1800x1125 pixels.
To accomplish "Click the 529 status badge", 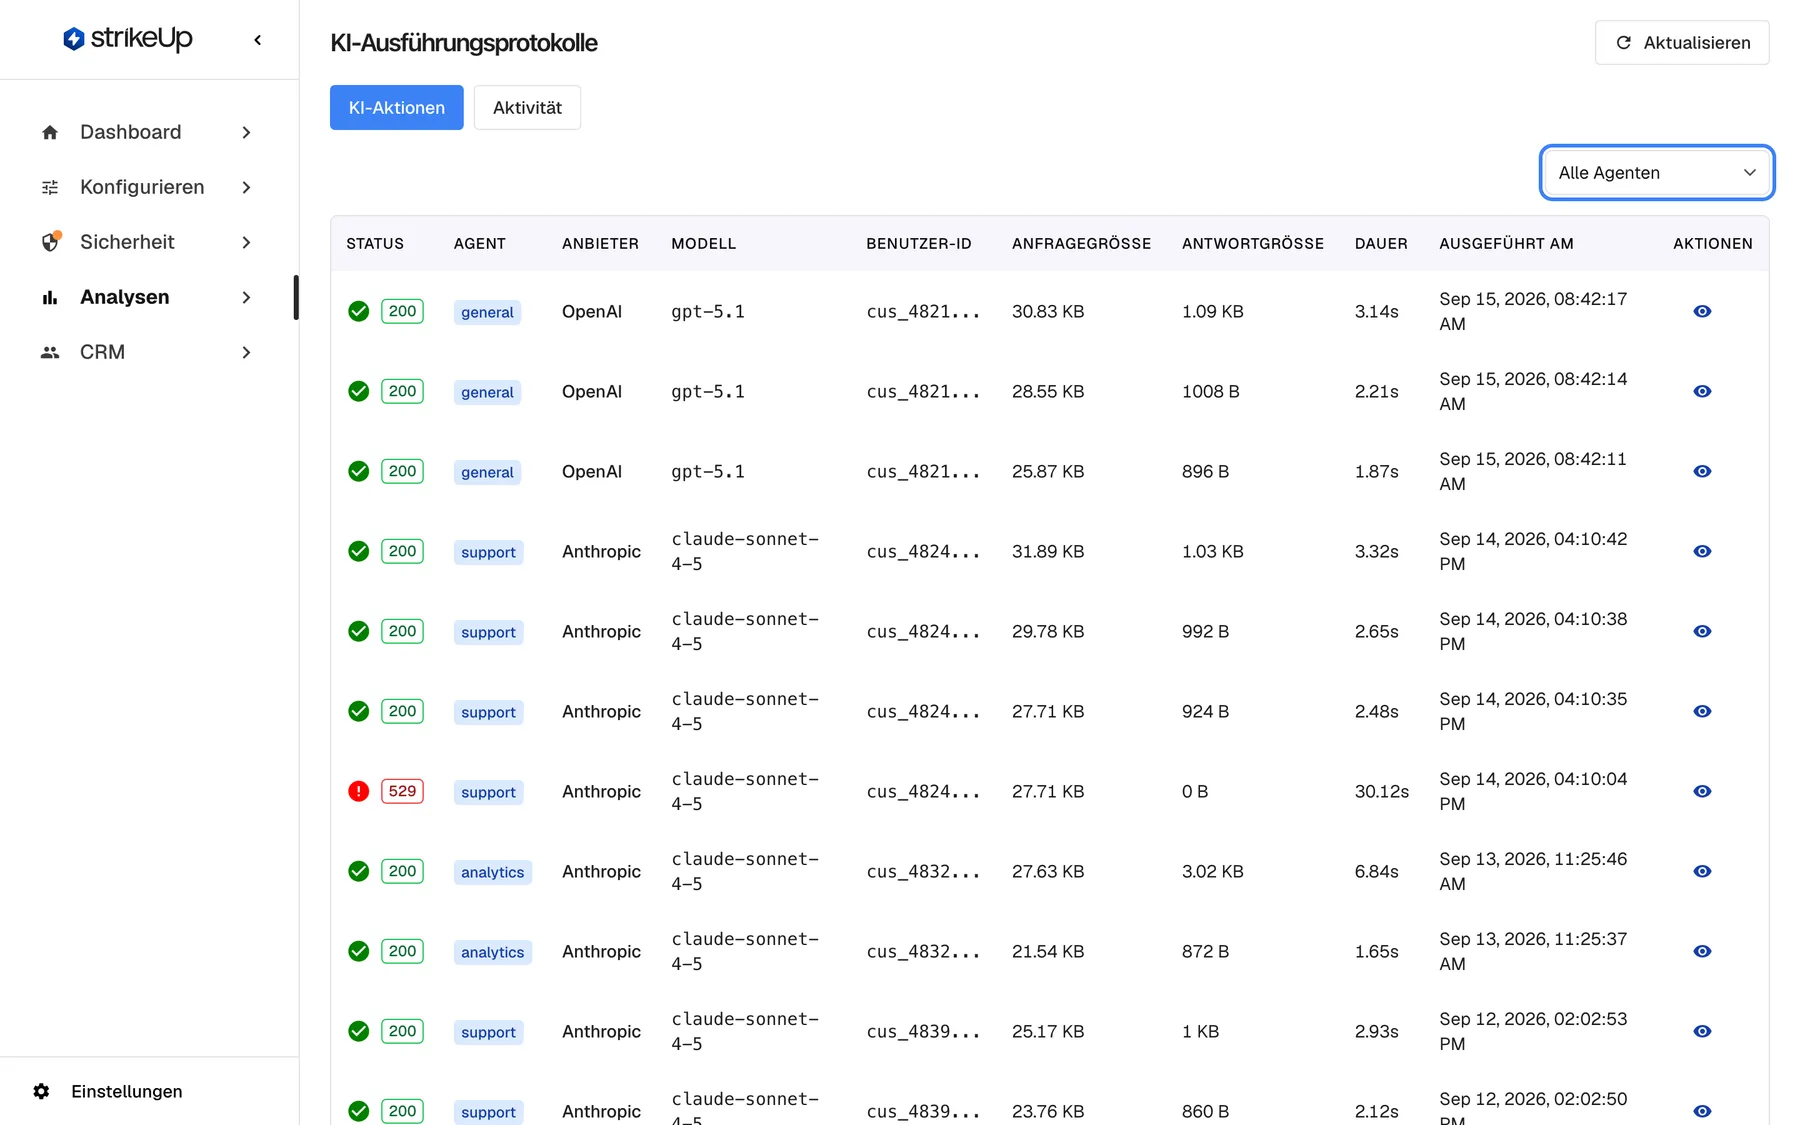I will (x=402, y=791).
